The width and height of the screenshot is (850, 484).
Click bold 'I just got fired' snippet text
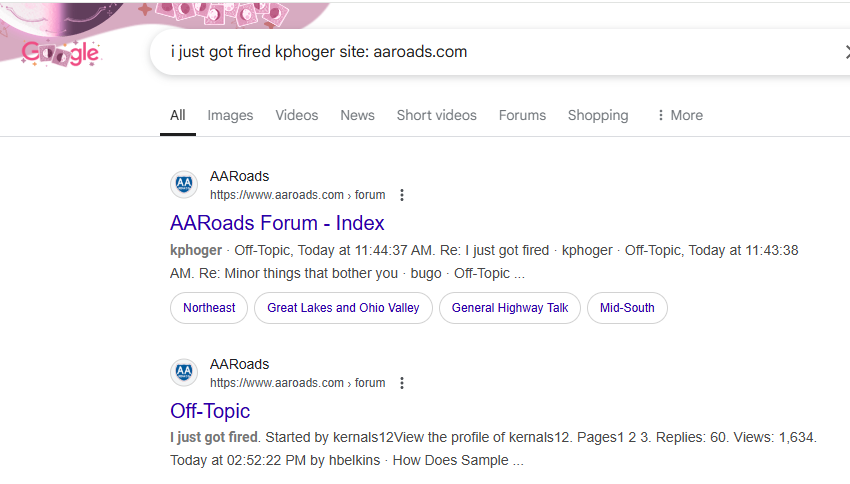(x=214, y=437)
